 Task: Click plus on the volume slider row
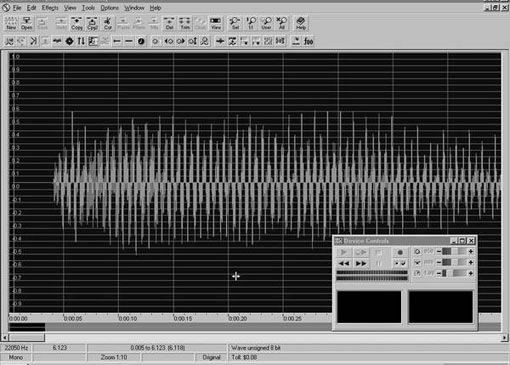click(x=471, y=251)
